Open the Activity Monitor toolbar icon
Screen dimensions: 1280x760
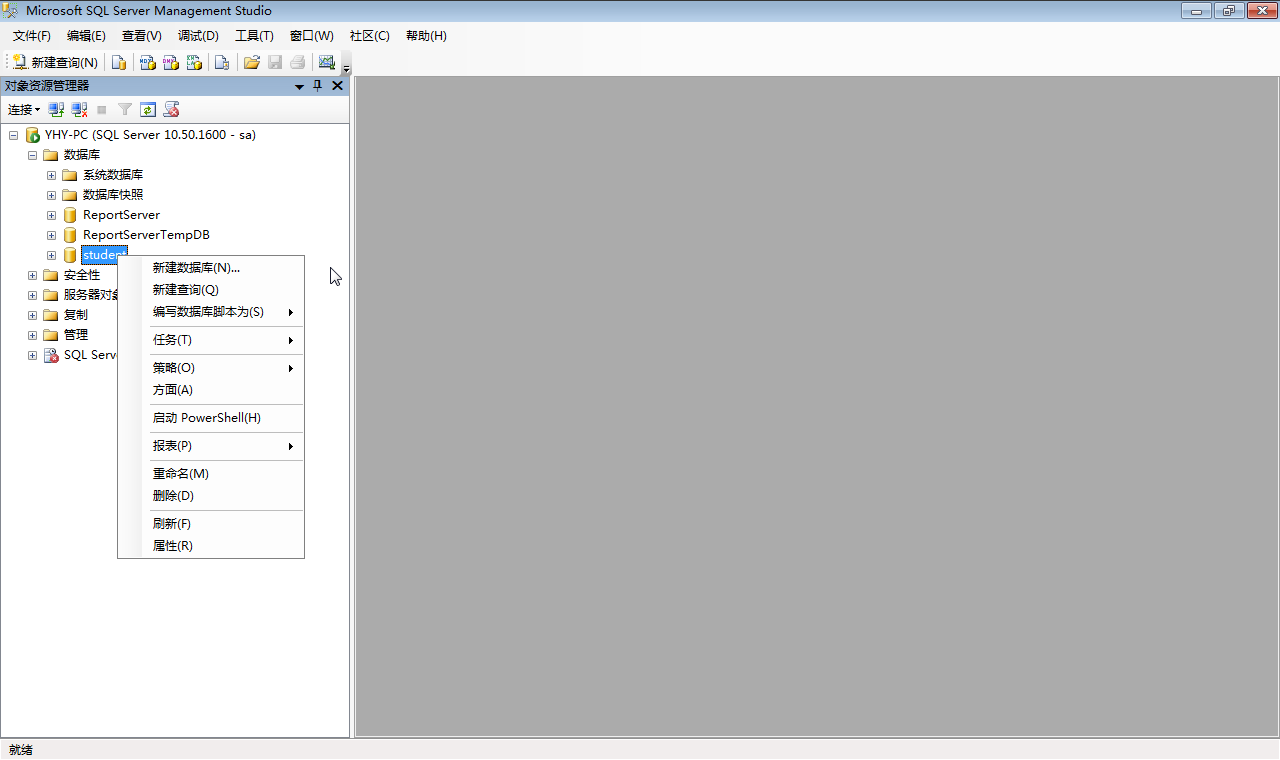[x=326, y=62]
